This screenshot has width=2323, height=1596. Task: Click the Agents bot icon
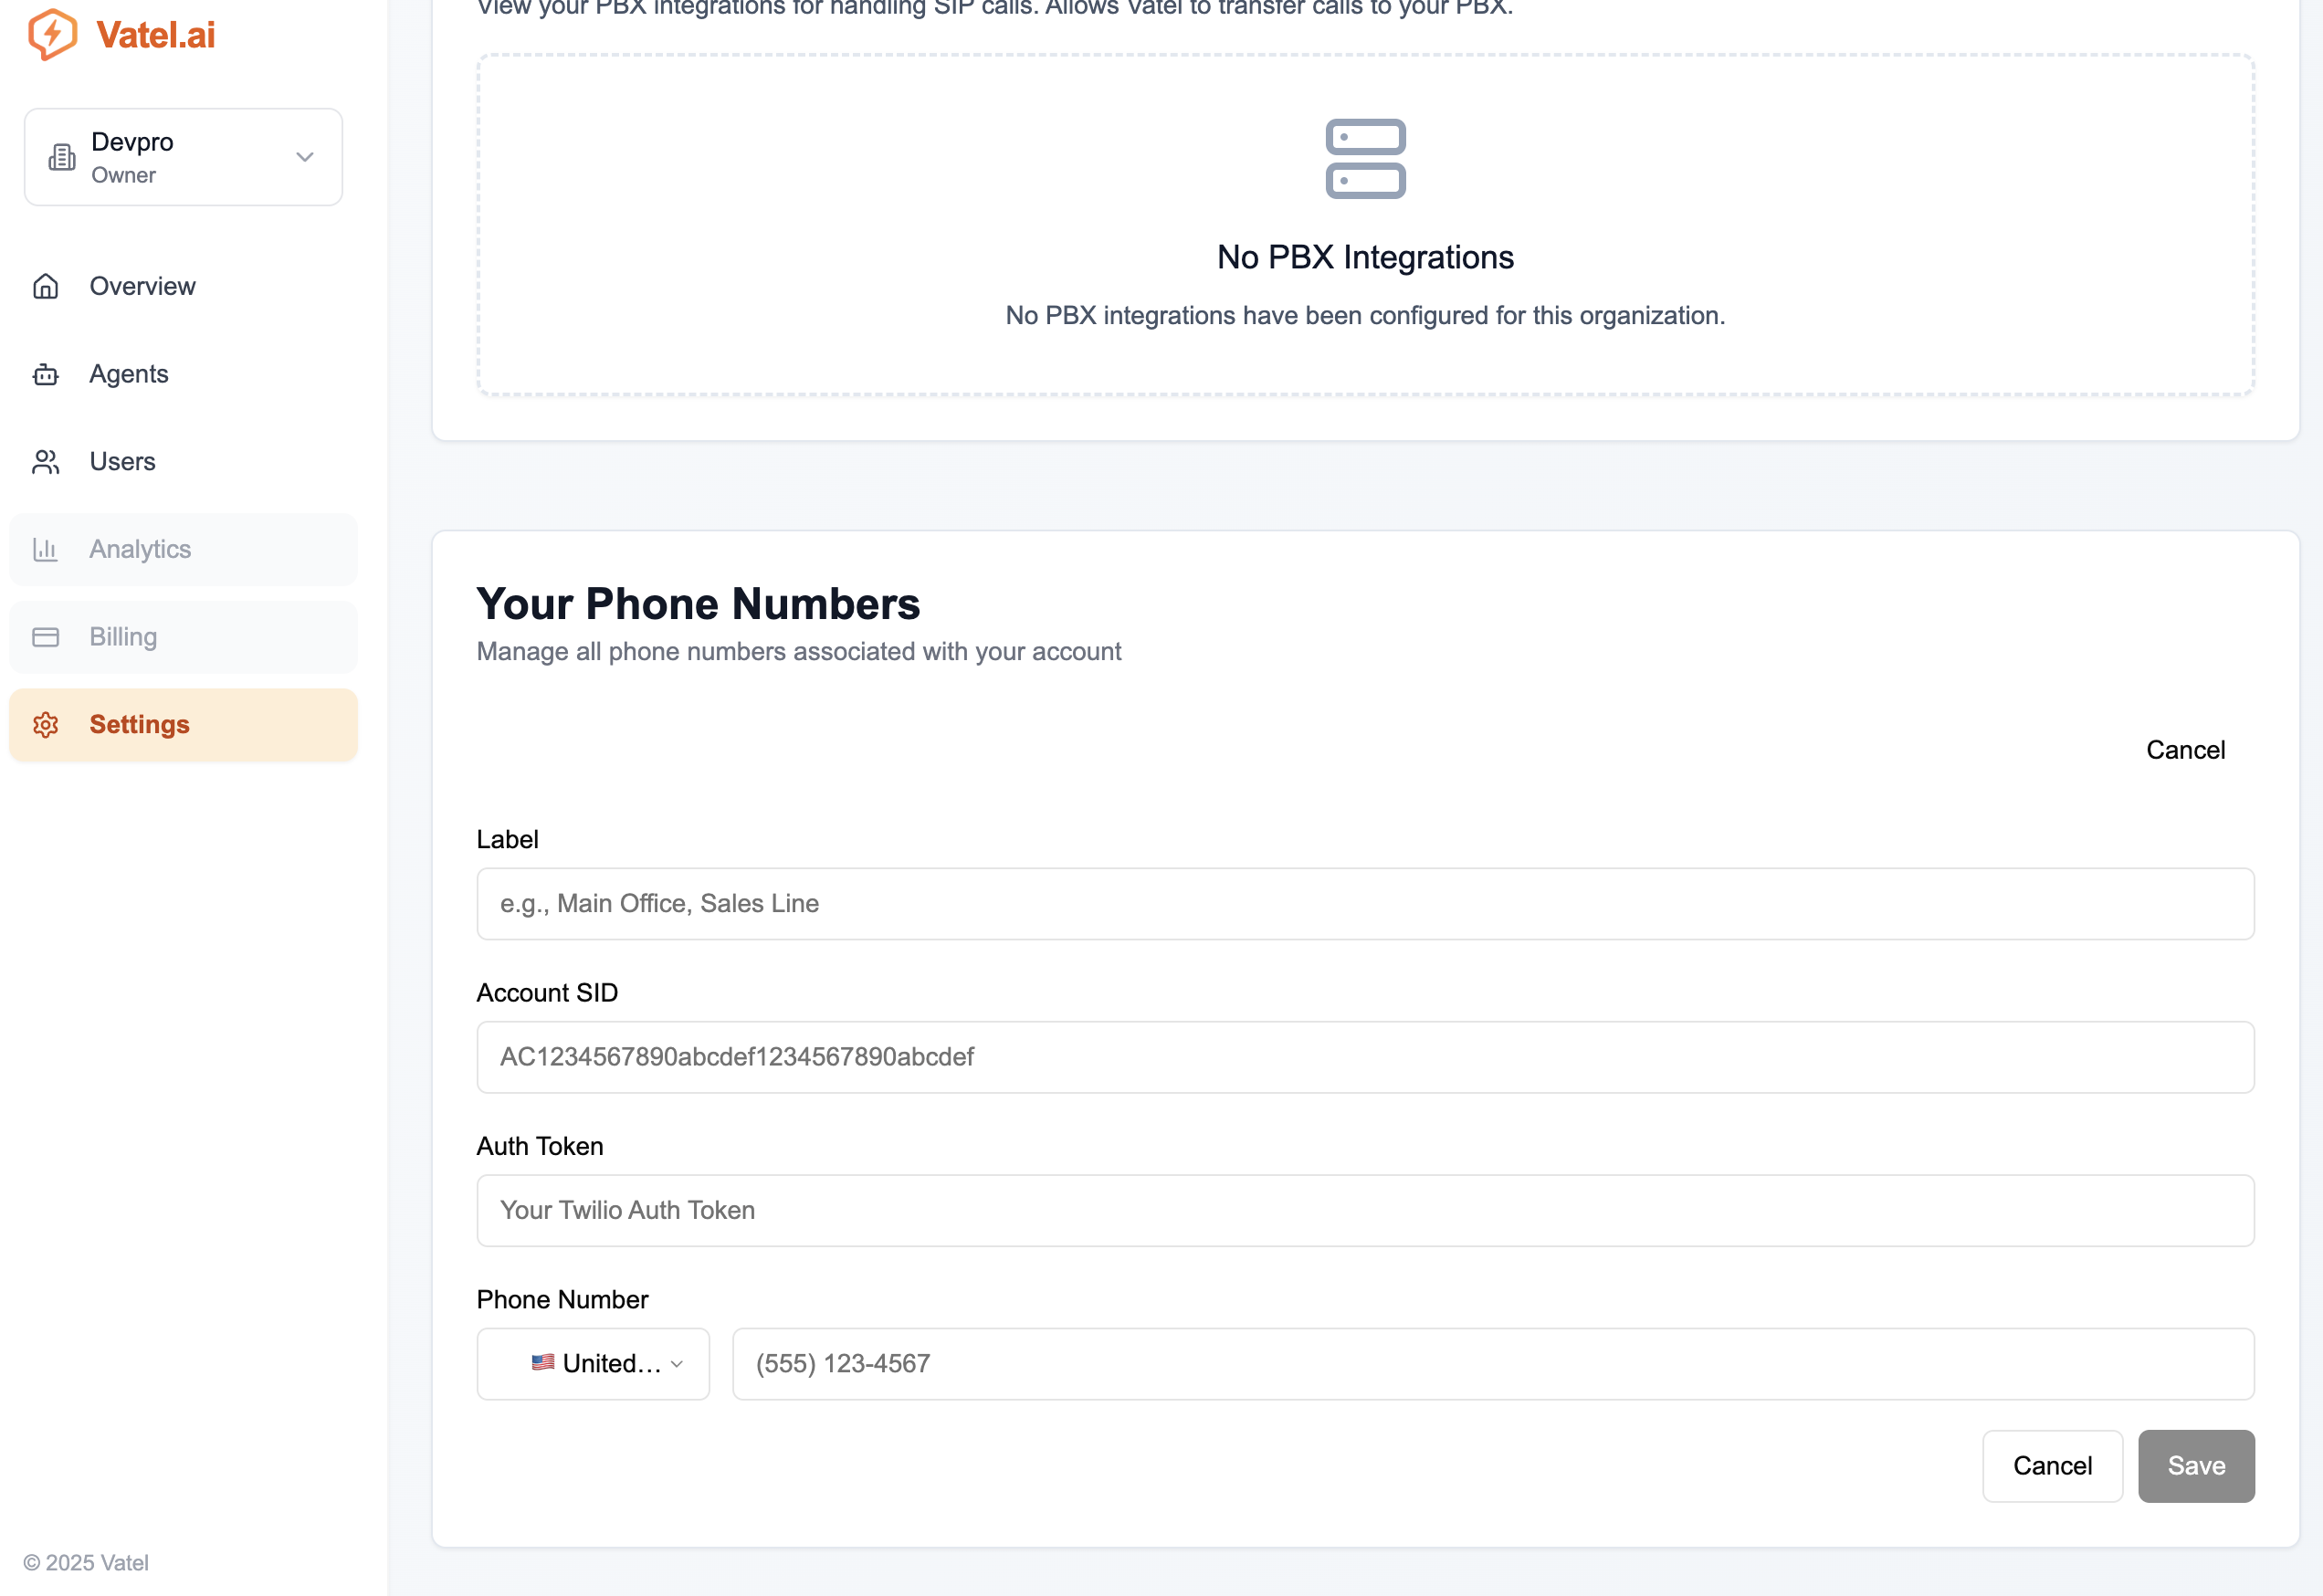click(x=46, y=373)
